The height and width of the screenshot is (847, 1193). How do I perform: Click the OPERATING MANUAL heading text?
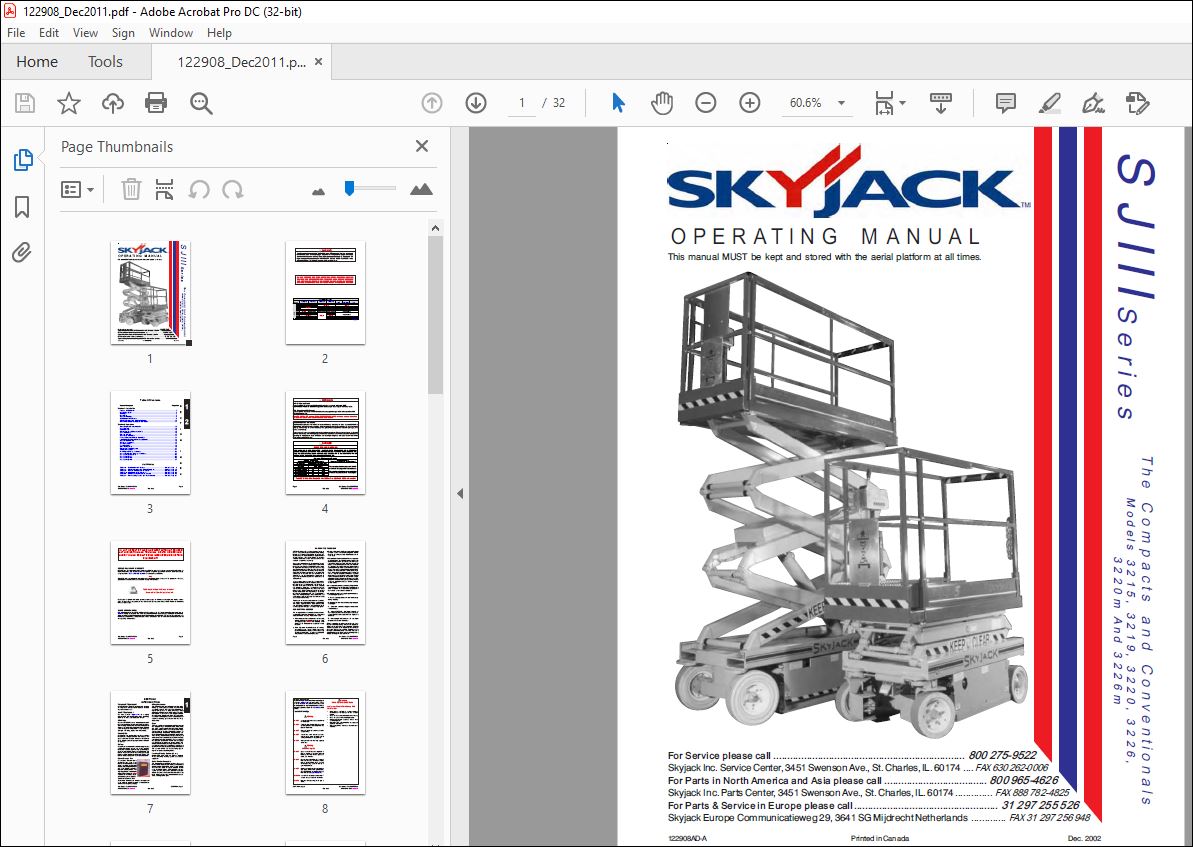(x=826, y=237)
